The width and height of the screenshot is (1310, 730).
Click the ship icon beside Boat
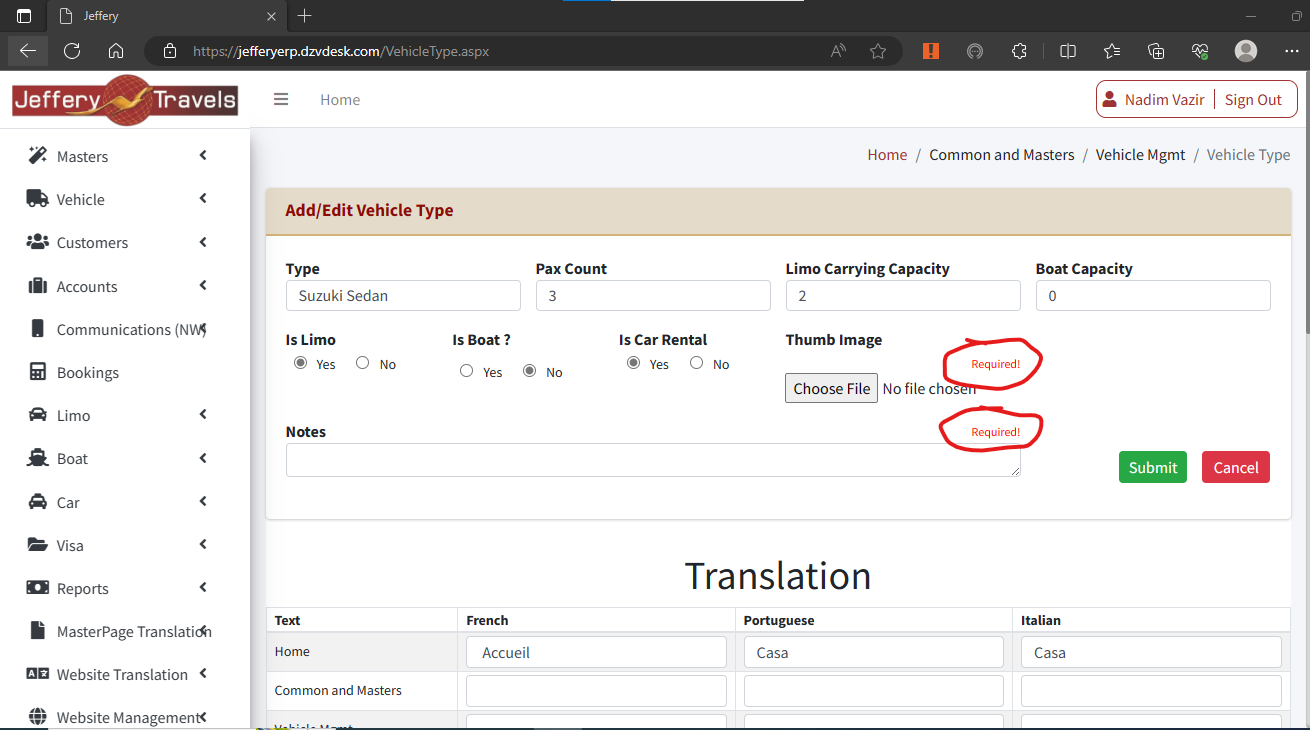(x=38, y=458)
